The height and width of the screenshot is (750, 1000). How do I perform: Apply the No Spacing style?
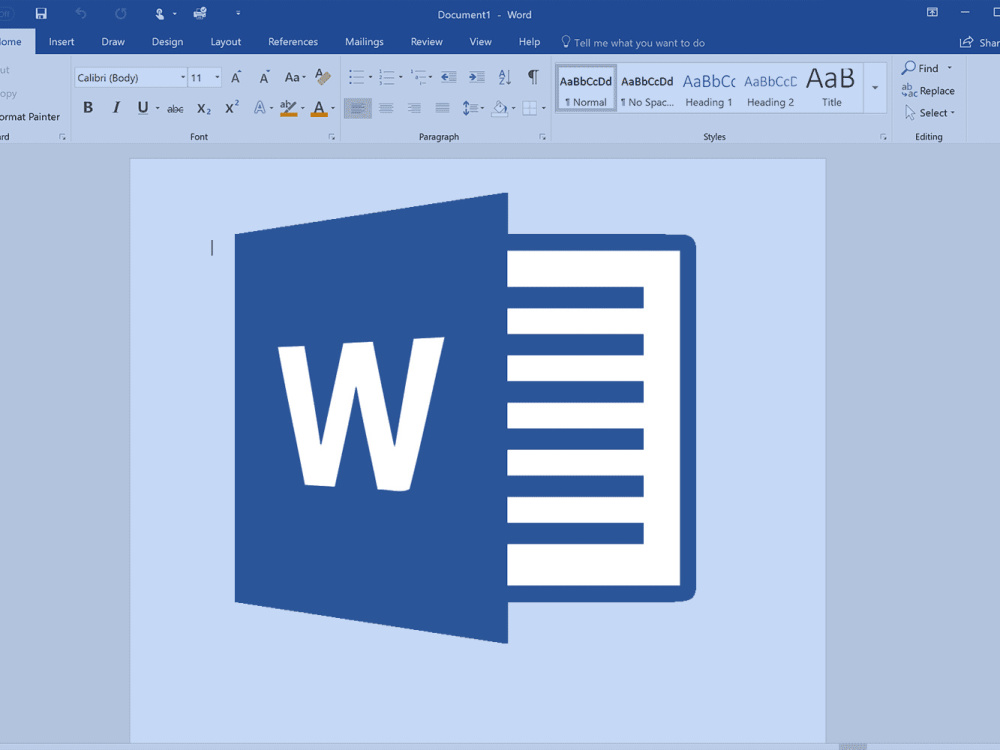coord(647,88)
